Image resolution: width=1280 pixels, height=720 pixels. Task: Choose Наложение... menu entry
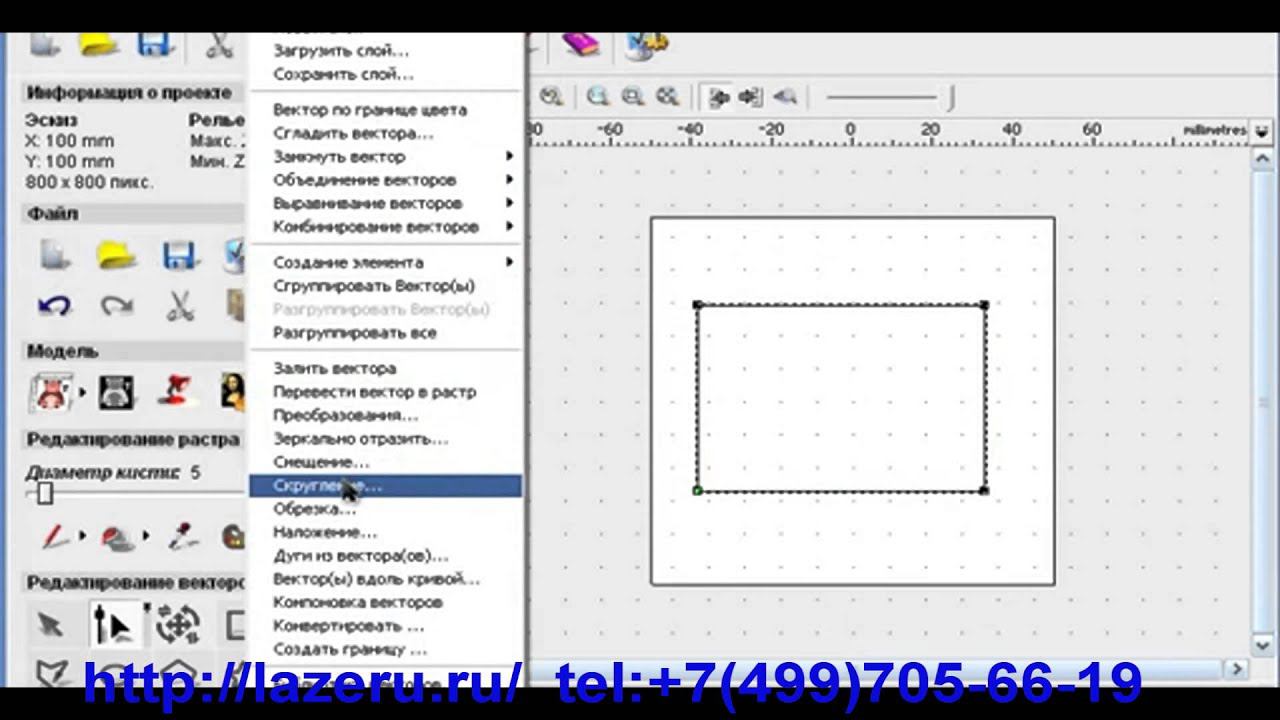[385, 532]
